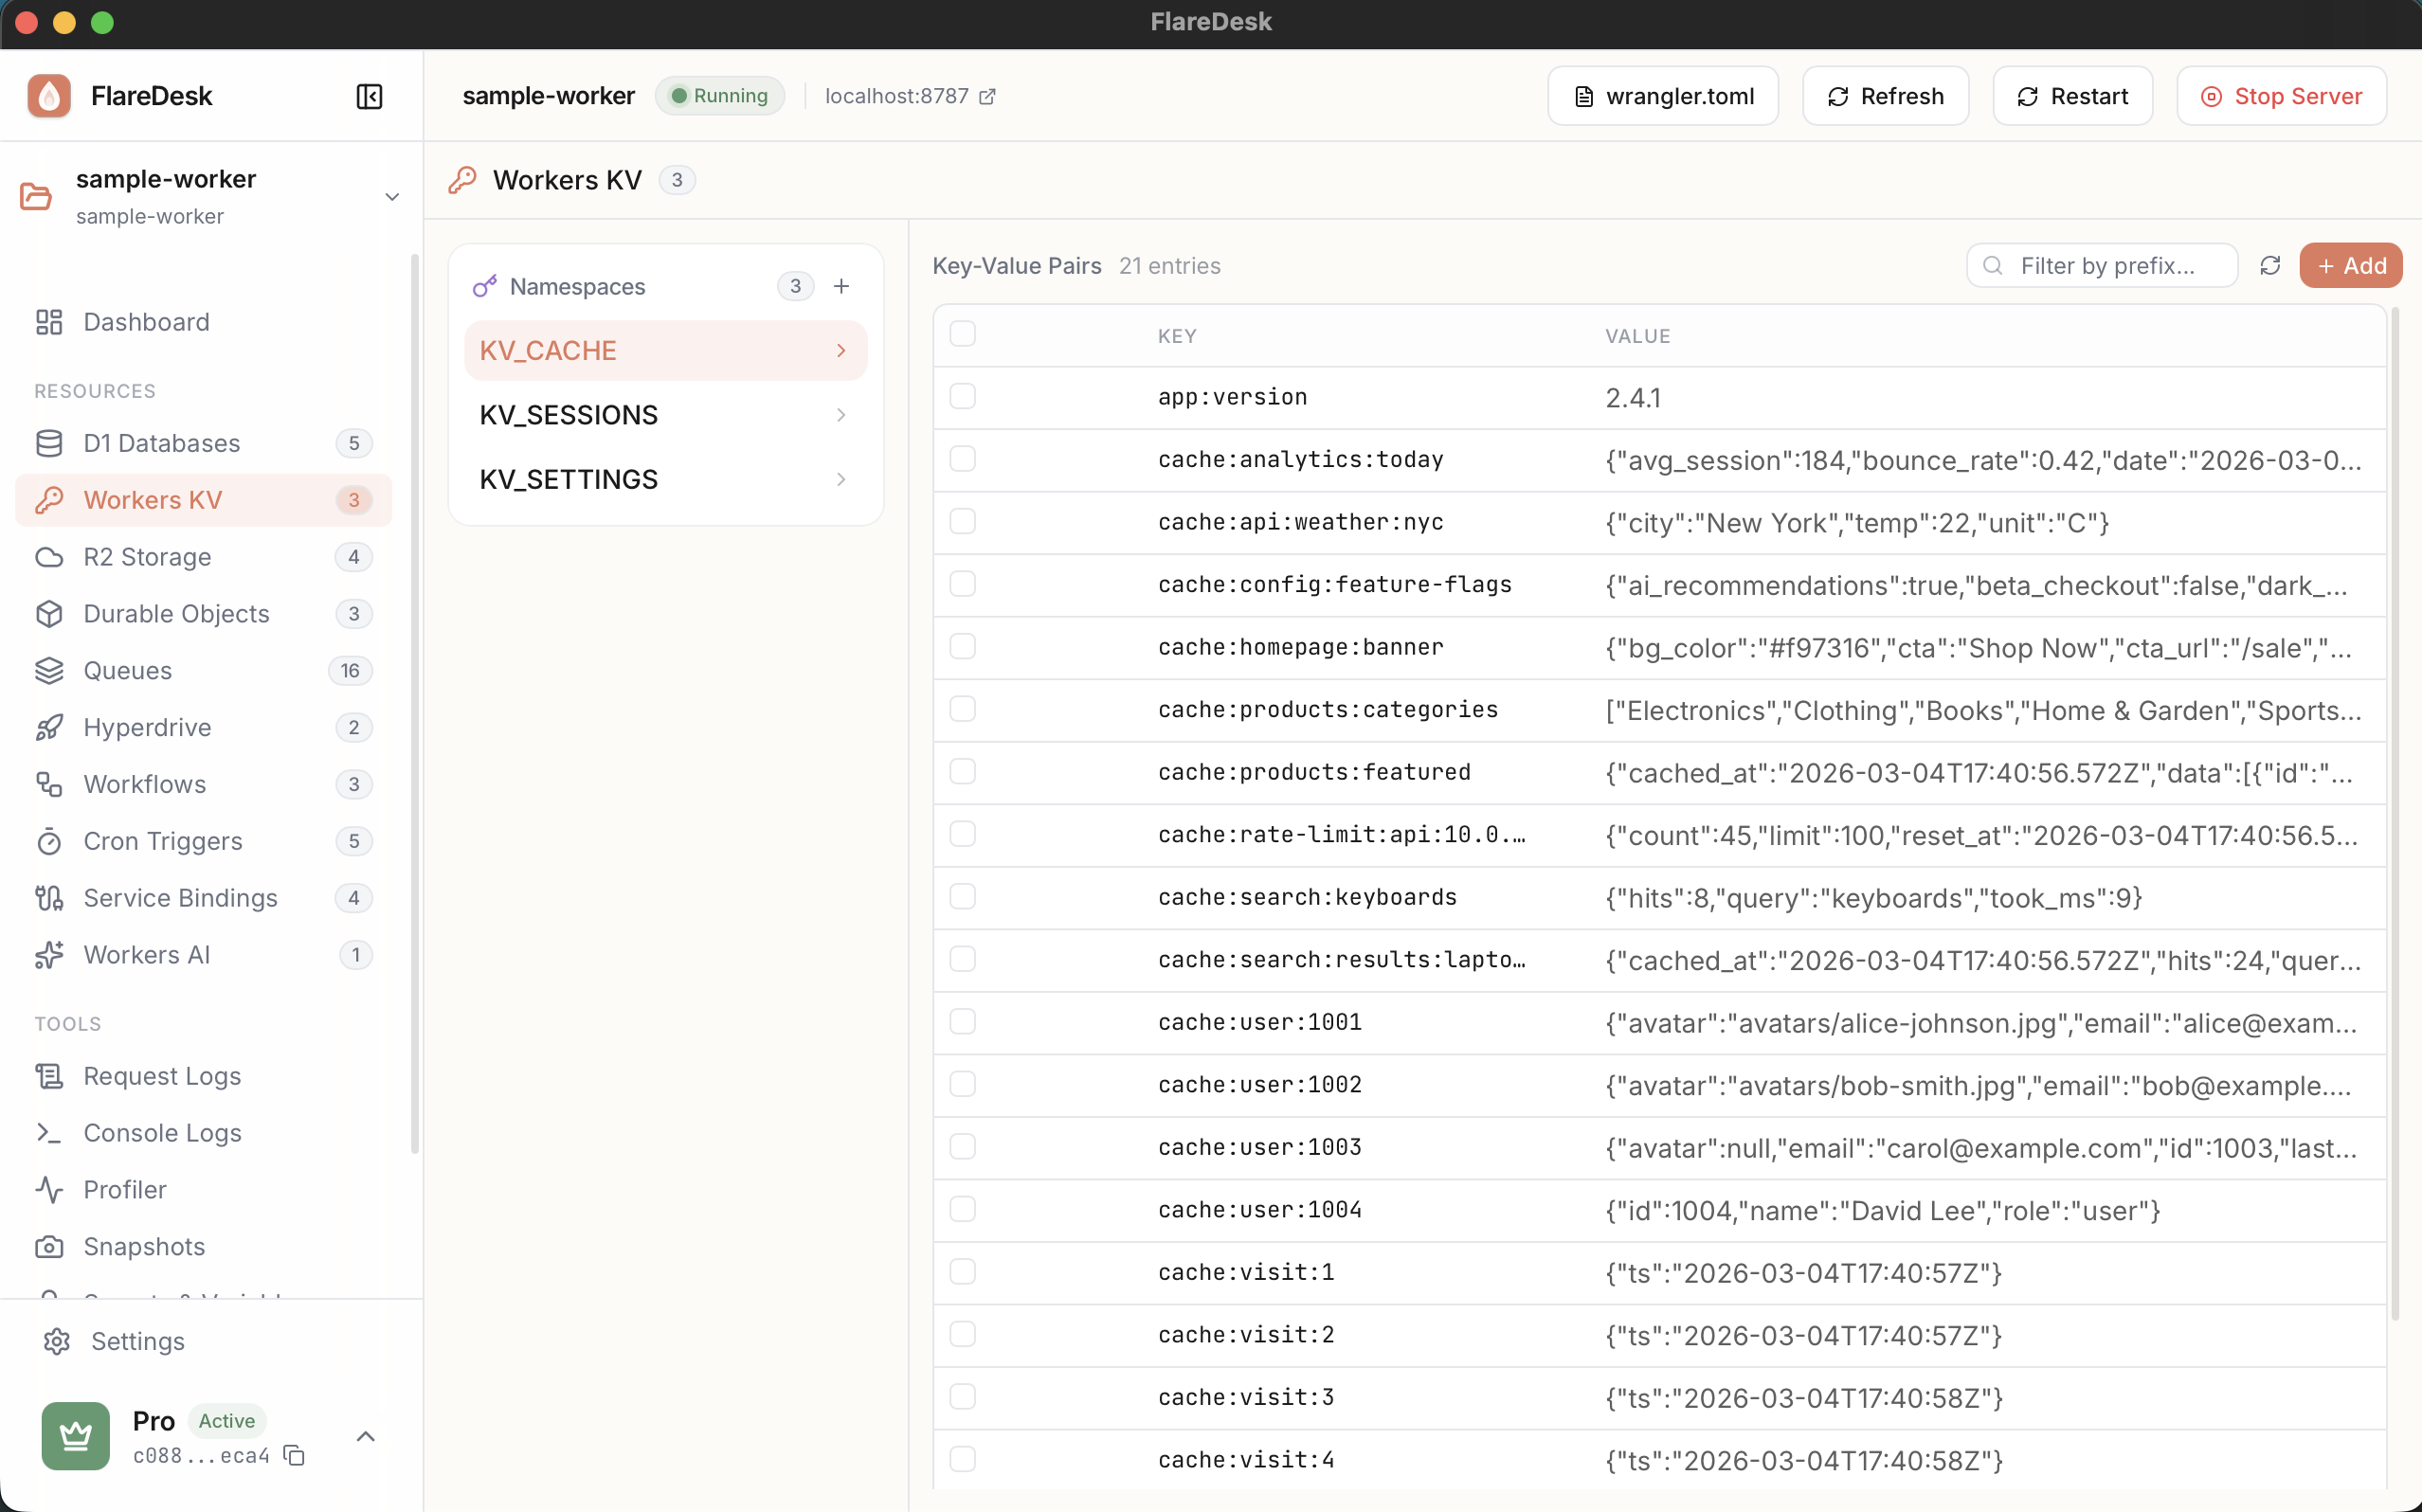The height and width of the screenshot is (1512, 2422).
Task: Go to R2 Storage section
Action: point(147,556)
